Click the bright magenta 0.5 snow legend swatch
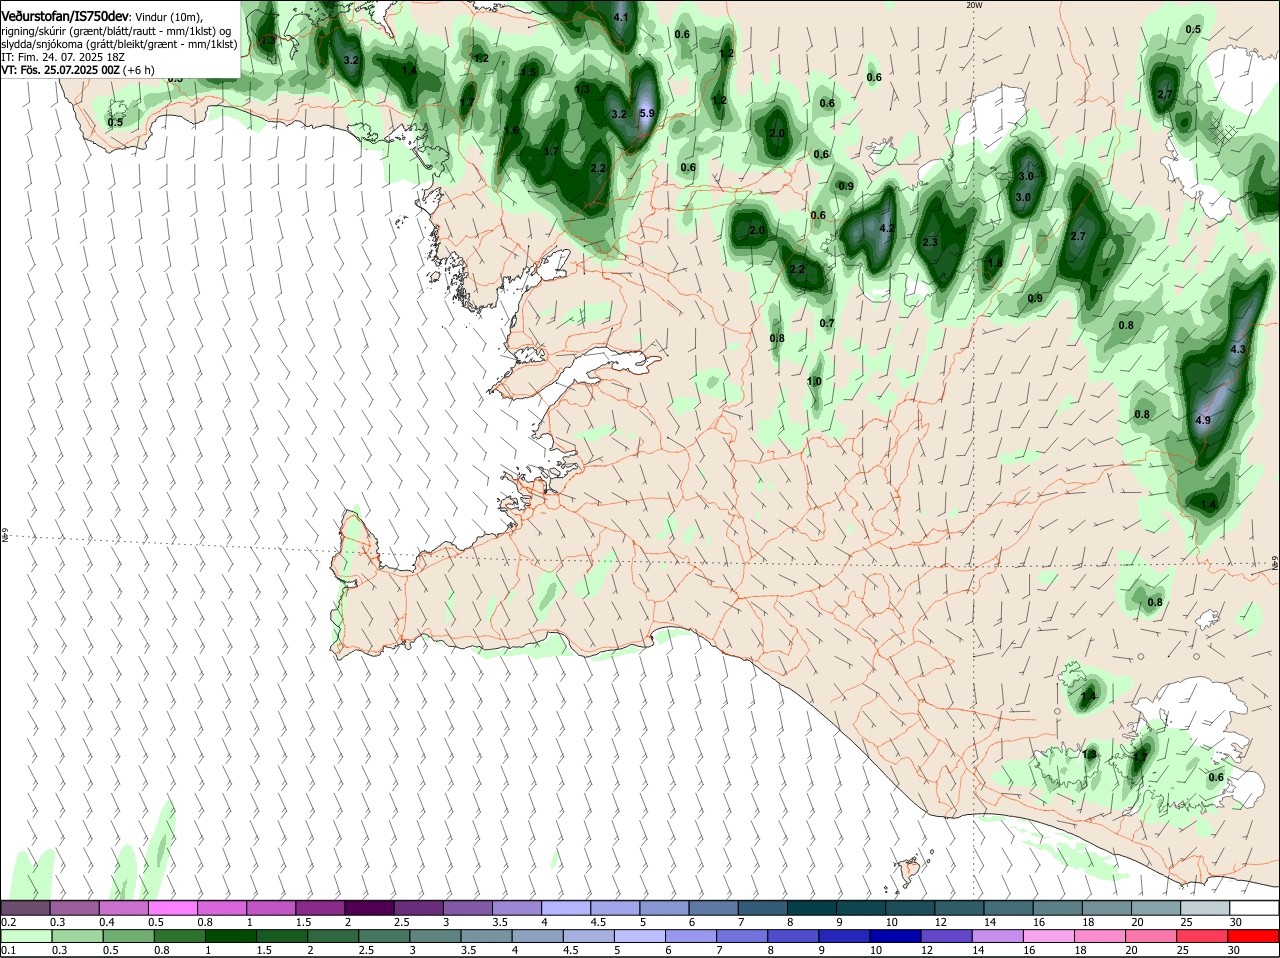This screenshot has height=958, width=1280. (172, 908)
